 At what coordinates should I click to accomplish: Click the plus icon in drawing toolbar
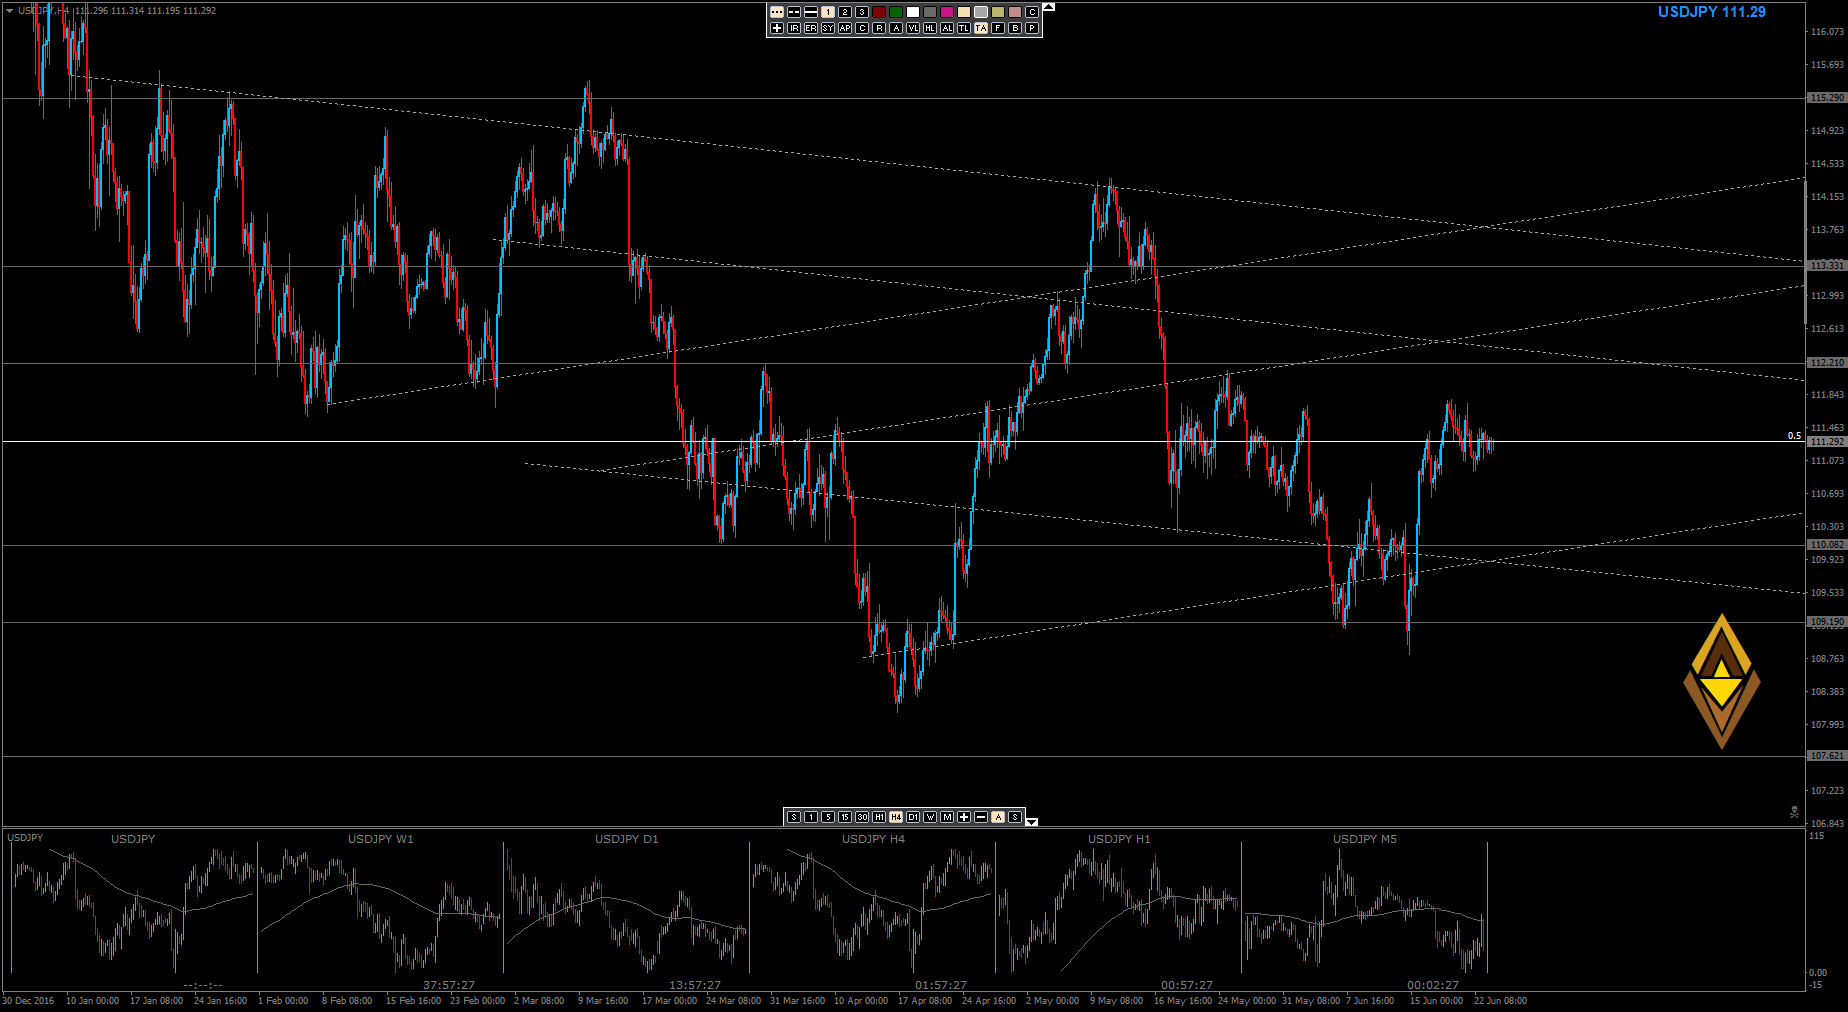[777, 28]
